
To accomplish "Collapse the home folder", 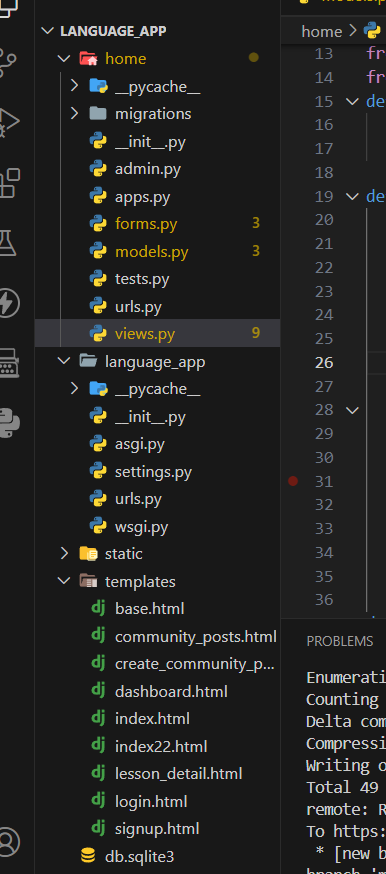I will [x=65, y=59].
